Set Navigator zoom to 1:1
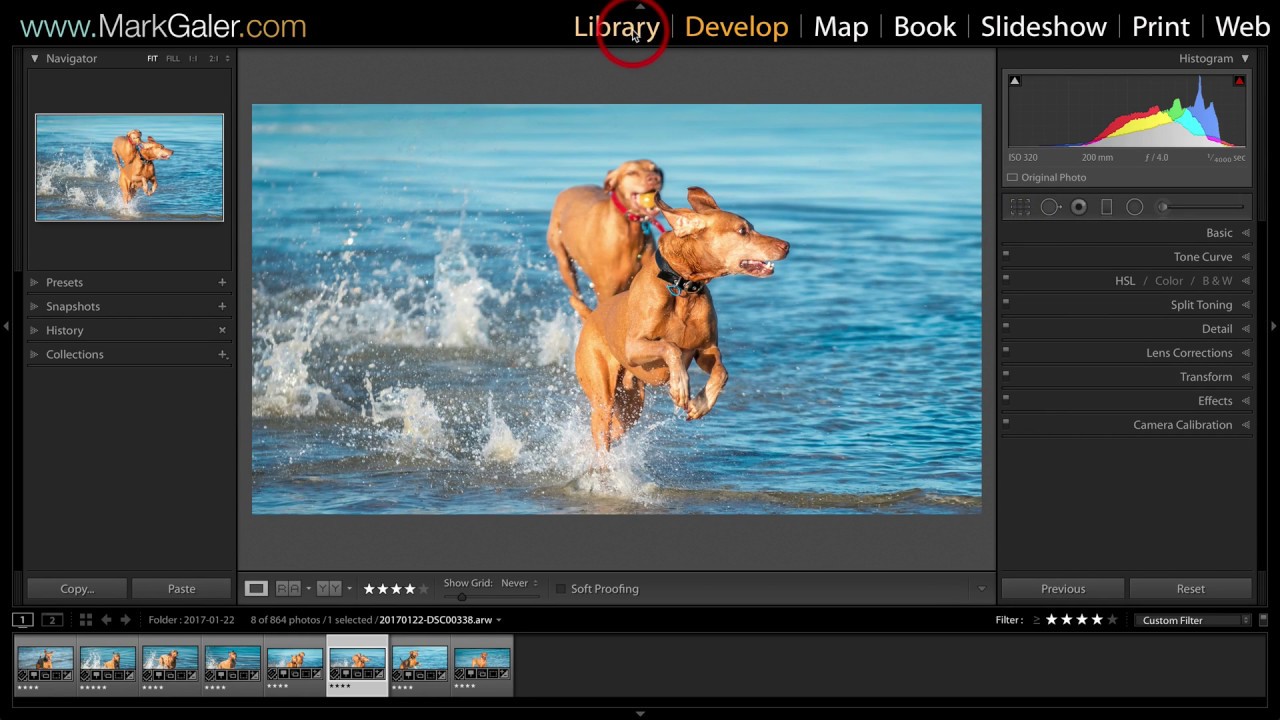Screen dimensions: 1280x720 193,59
